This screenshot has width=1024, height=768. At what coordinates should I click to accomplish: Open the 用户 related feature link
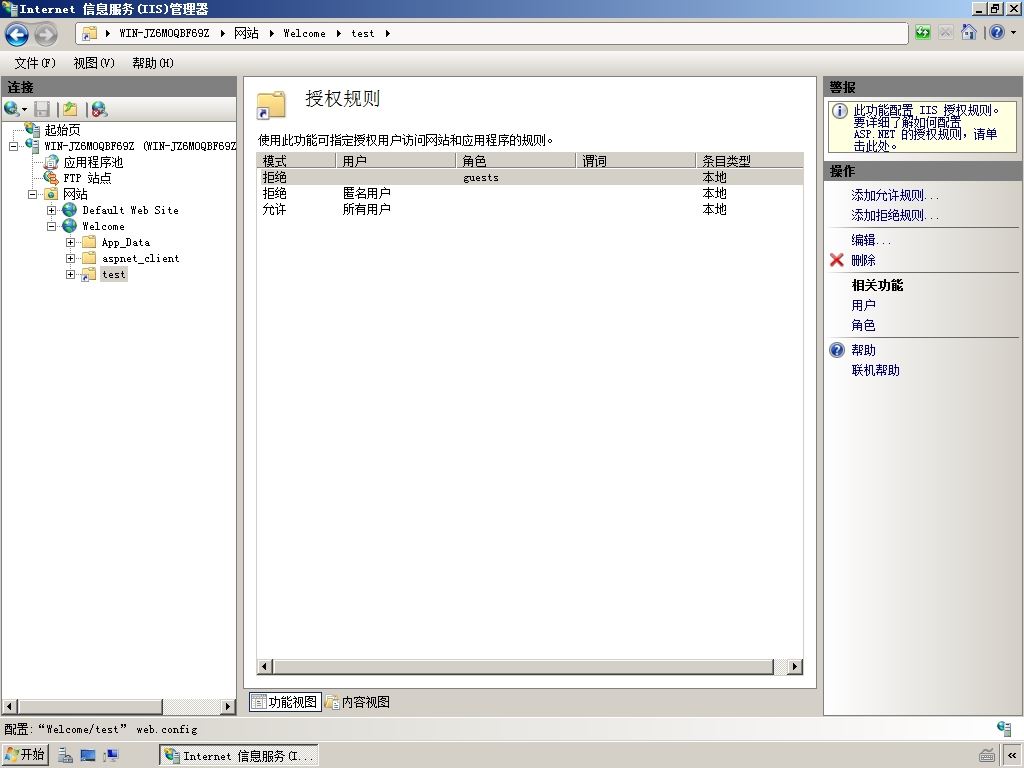[x=863, y=305]
